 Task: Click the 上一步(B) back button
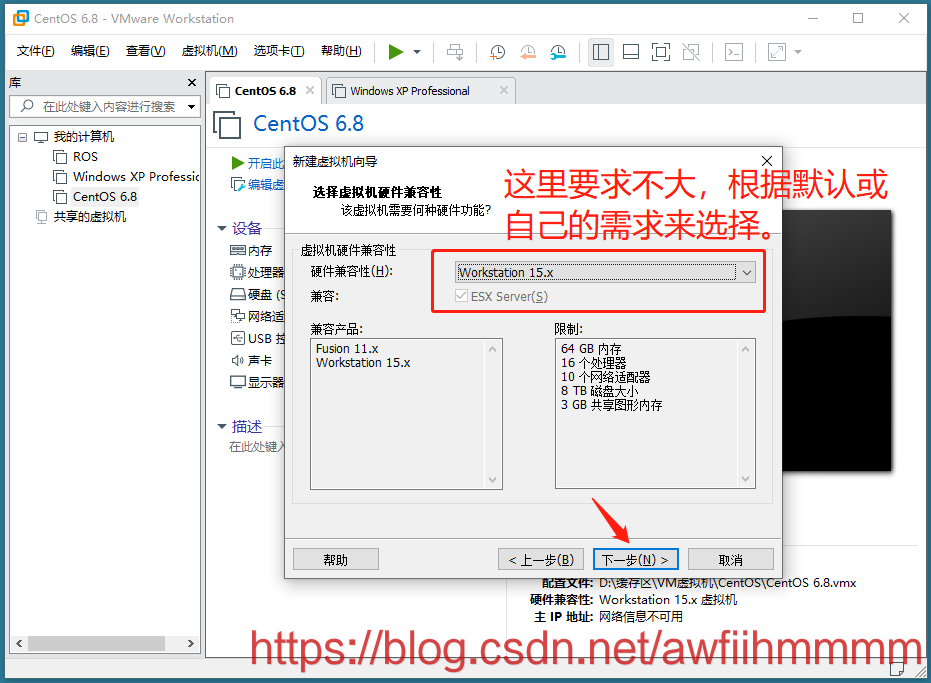tap(541, 559)
